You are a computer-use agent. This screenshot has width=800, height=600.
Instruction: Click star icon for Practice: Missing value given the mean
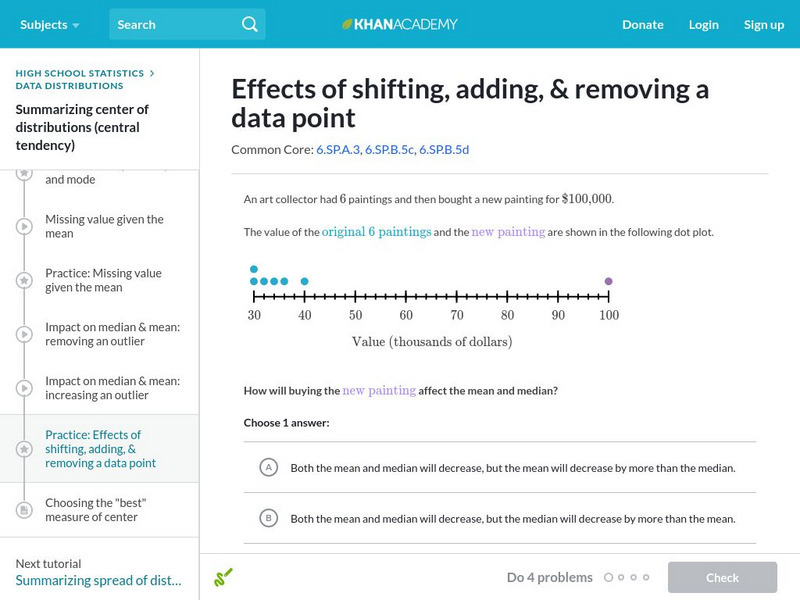(24, 281)
